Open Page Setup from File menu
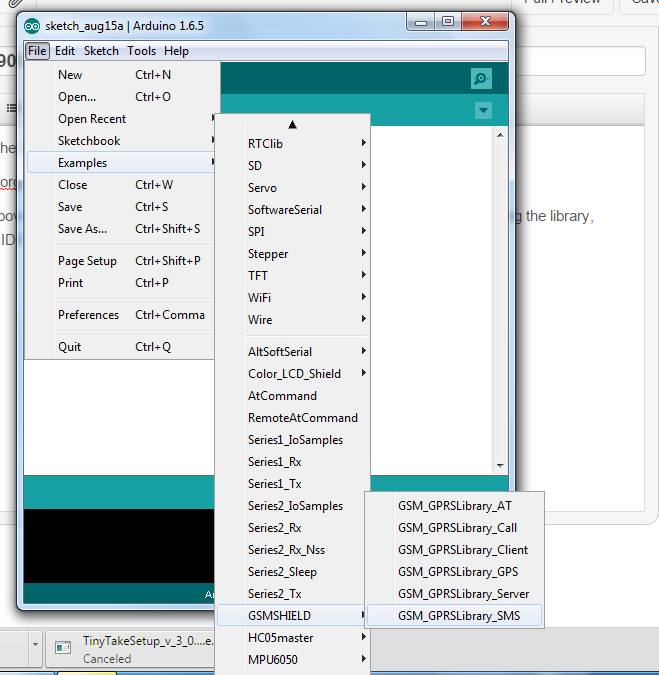The width and height of the screenshot is (659, 675). coord(121,261)
